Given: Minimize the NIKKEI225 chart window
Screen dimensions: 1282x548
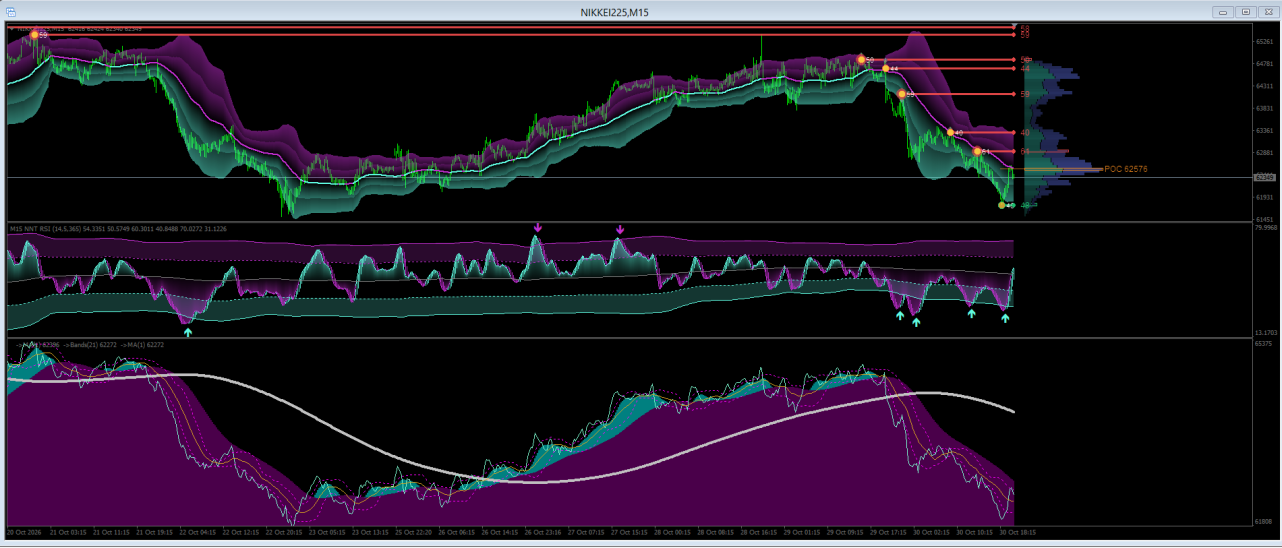Looking at the screenshot, I should [1223, 12].
